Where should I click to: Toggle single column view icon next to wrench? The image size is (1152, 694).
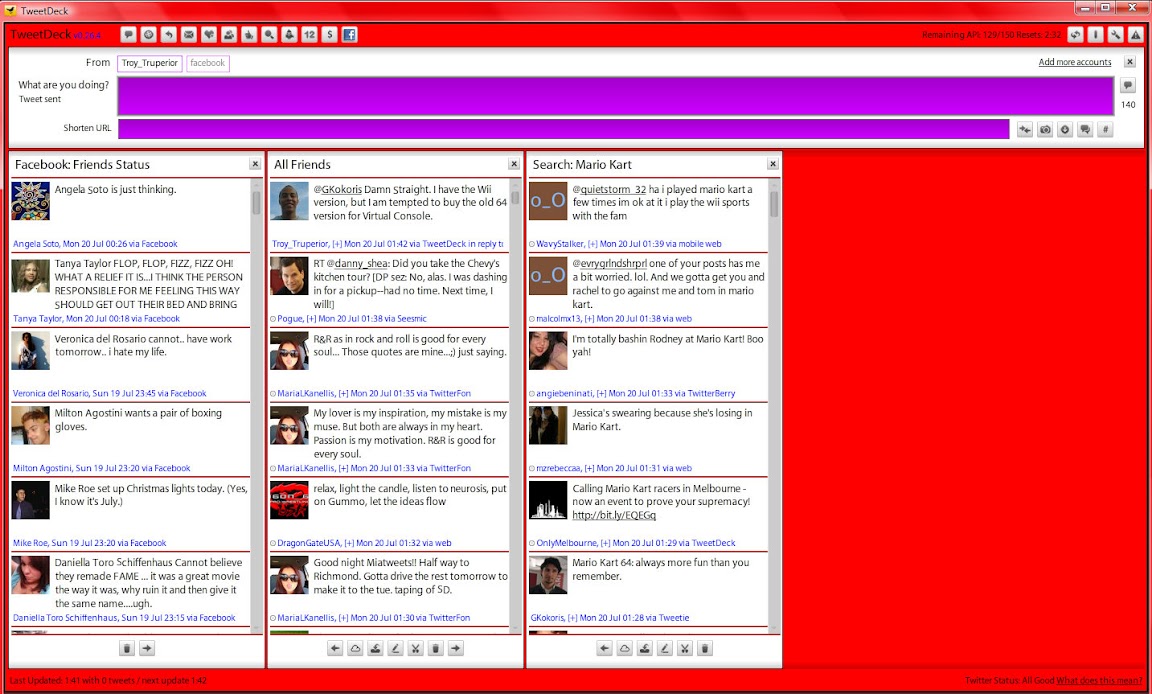point(1095,35)
